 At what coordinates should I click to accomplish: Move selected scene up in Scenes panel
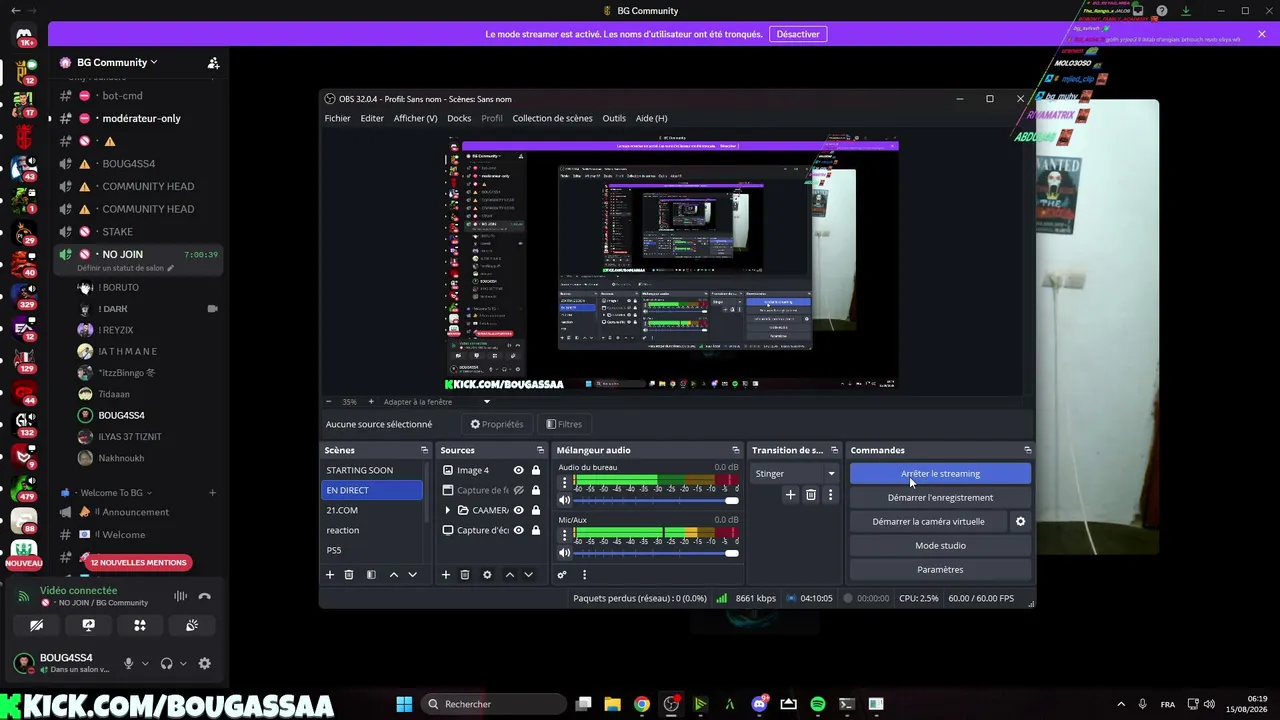pos(394,575)
